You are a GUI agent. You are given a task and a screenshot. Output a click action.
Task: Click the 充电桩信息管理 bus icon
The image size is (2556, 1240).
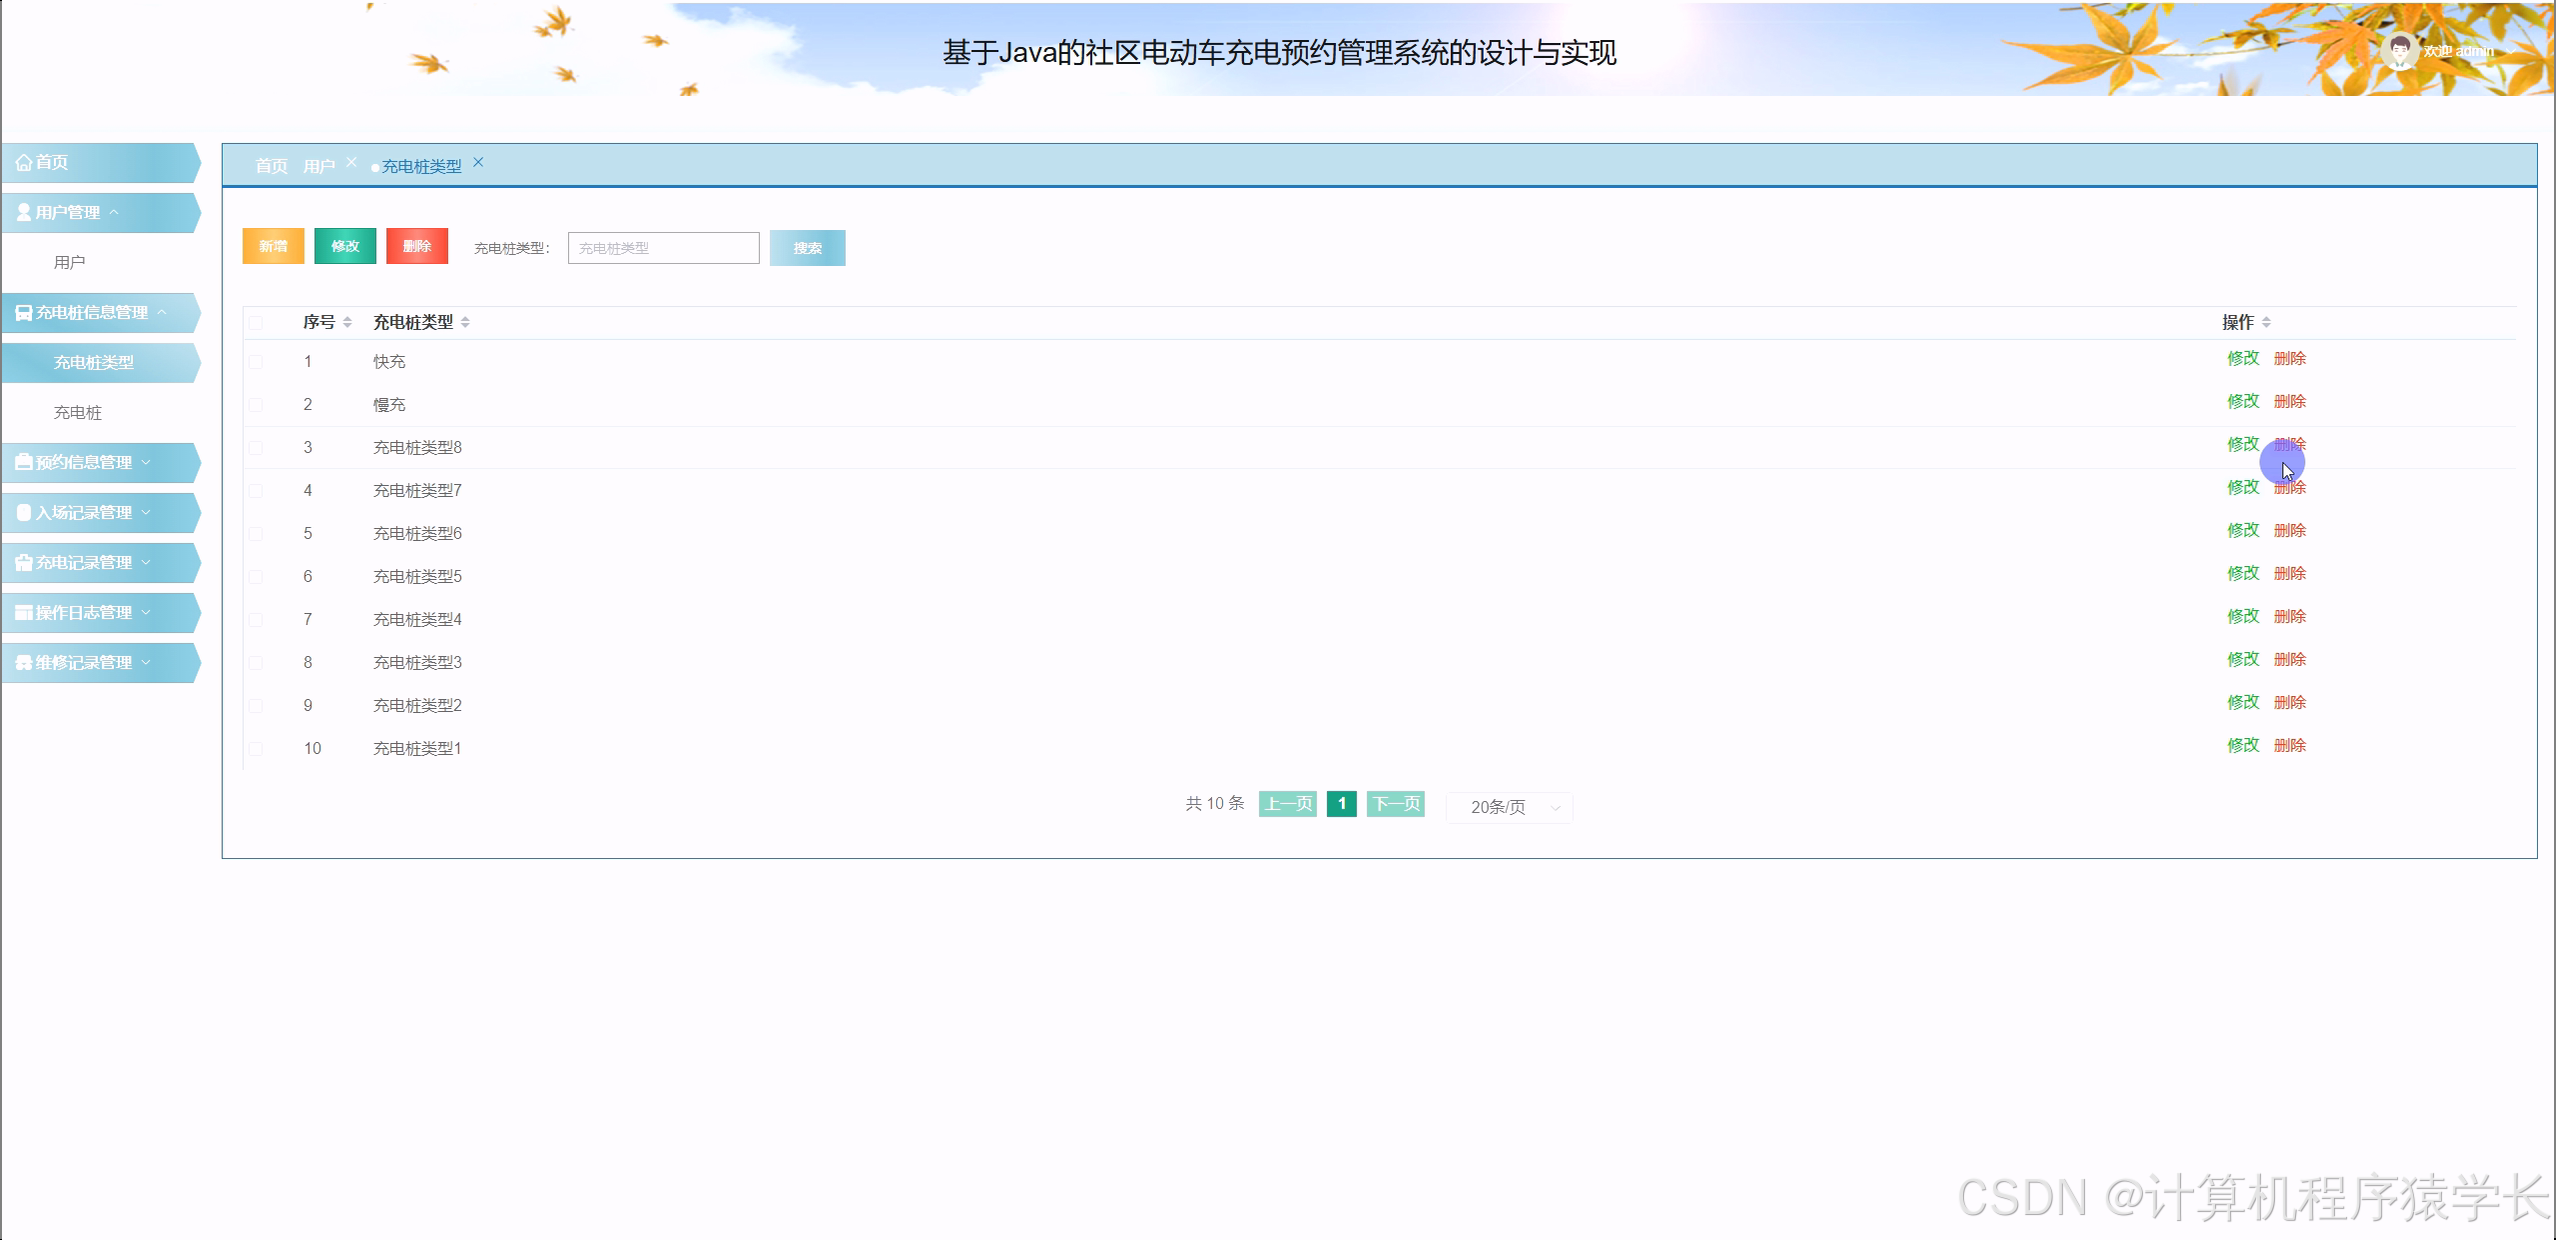(x=23, y=313)
